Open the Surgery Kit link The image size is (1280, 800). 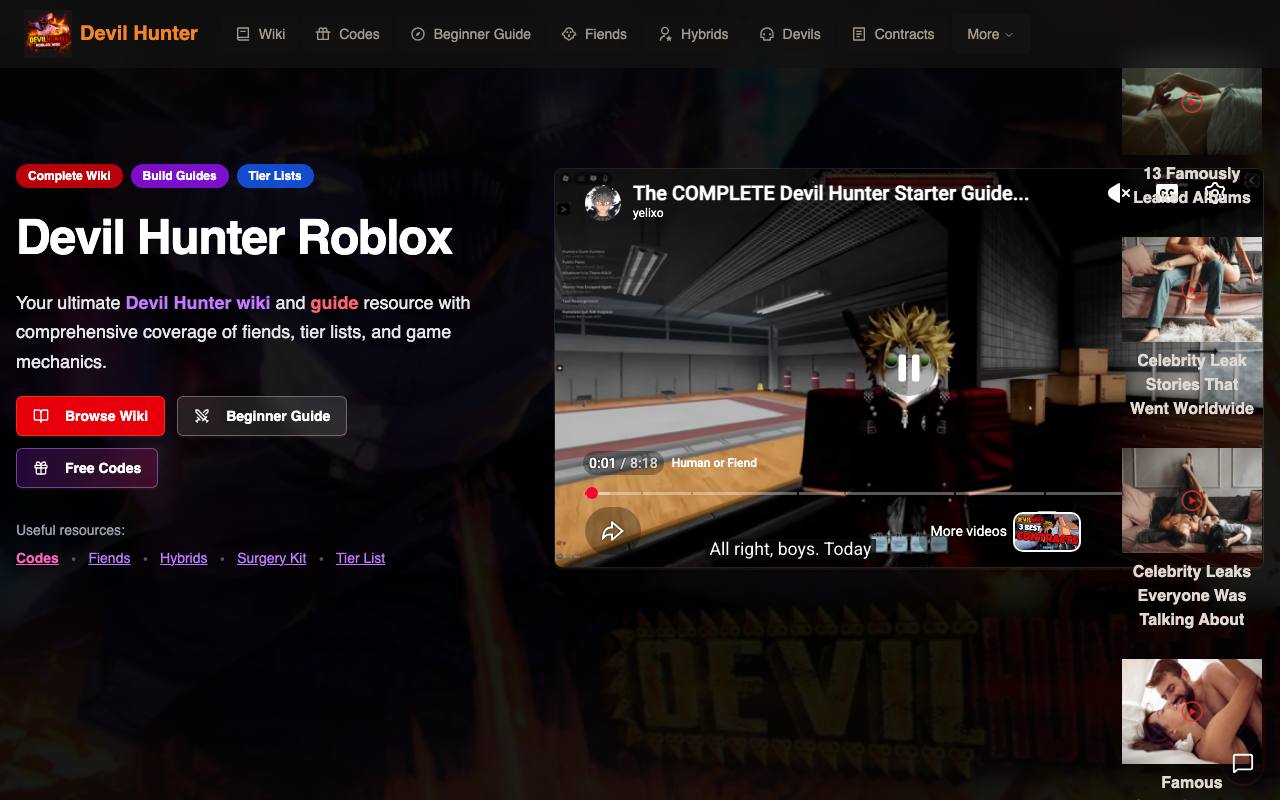click(x=272, y=558)
